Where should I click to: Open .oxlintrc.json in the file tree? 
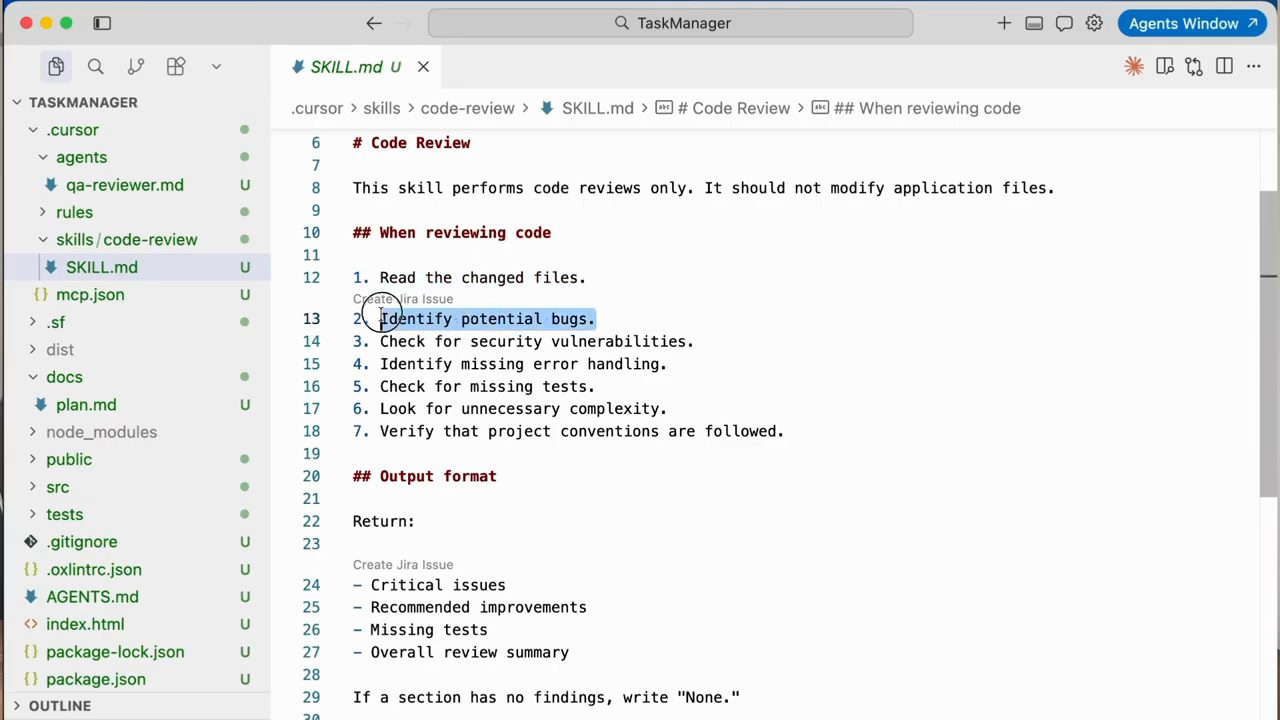94,569
